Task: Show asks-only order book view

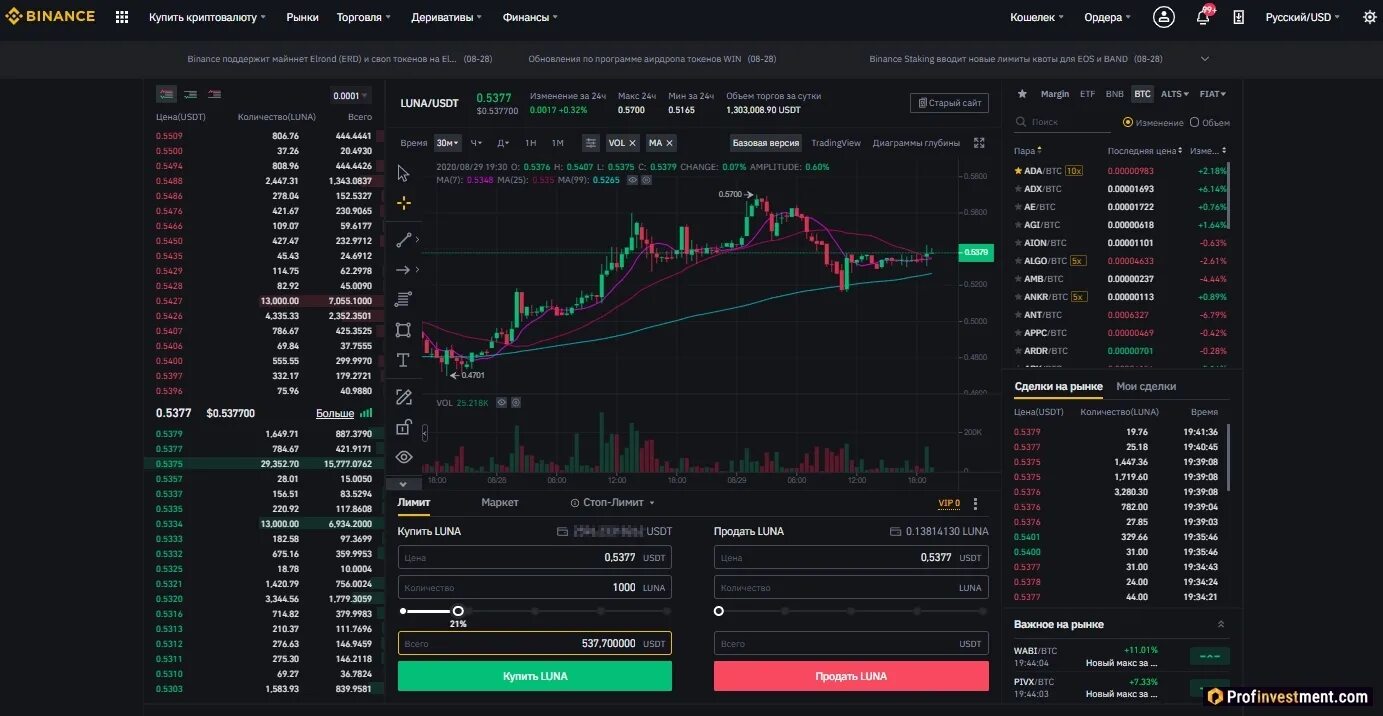Action: (214, 94)
